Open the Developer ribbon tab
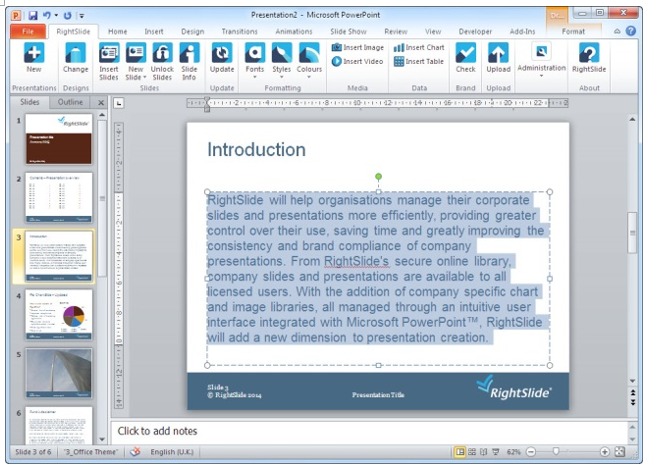The image size is (649, 474). pos(475,31)
